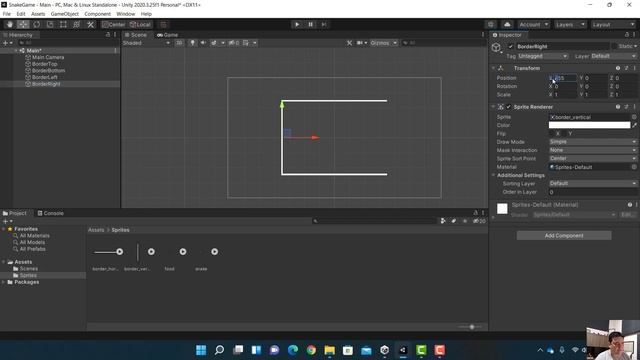Open the Component menu
The height and width of the screenshot is (360, 640).
[98, 14]
